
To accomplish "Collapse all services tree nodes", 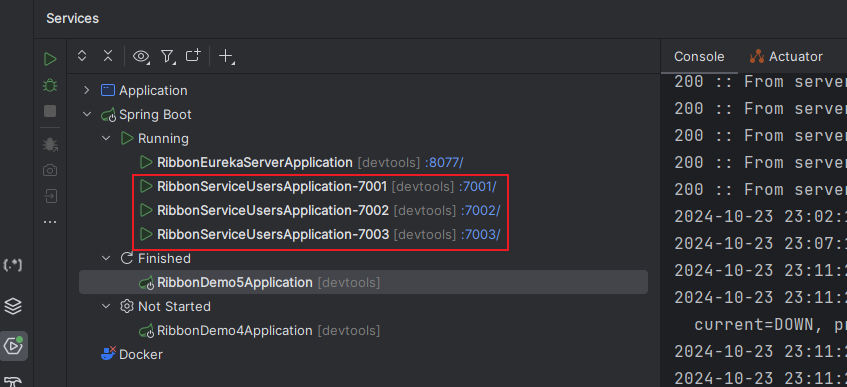I will coord(108,55).
